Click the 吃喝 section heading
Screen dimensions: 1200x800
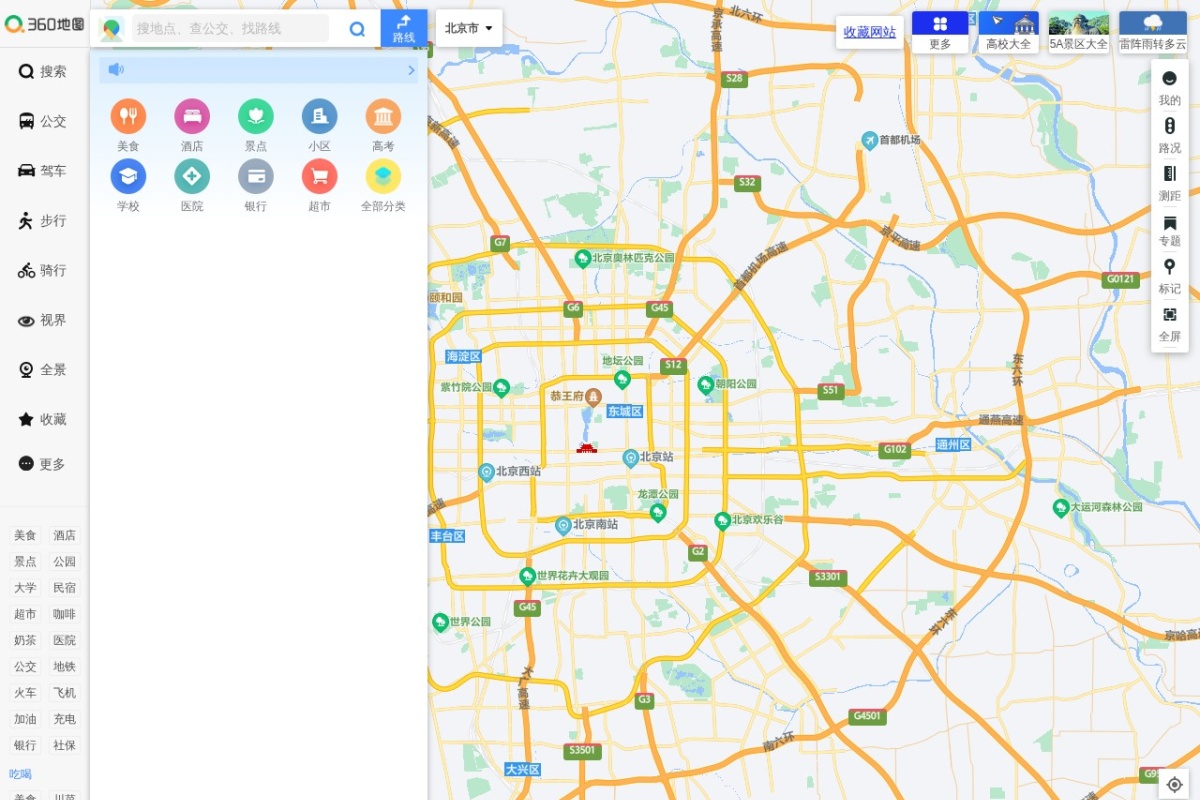[x=21, y=774]
